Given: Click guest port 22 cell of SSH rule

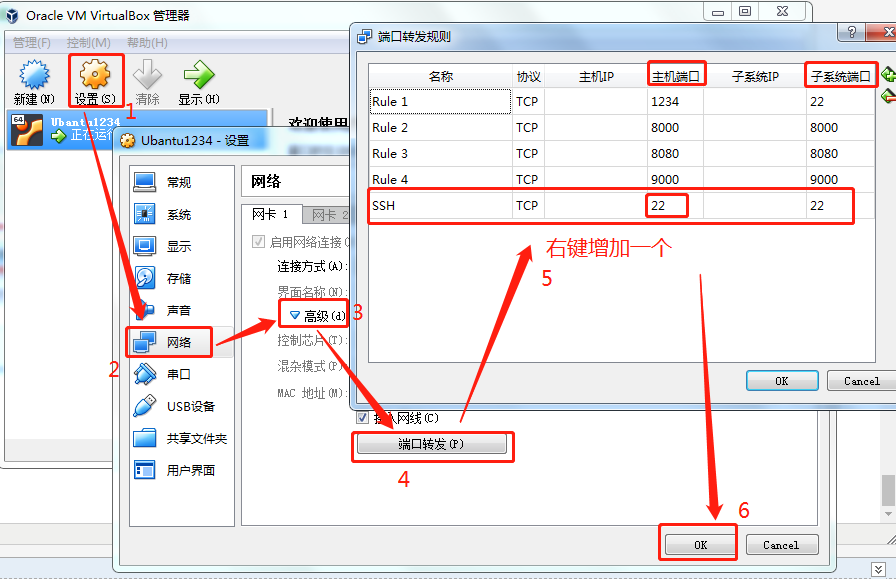Looking at the screenshot, I should [x=840, y=206].
